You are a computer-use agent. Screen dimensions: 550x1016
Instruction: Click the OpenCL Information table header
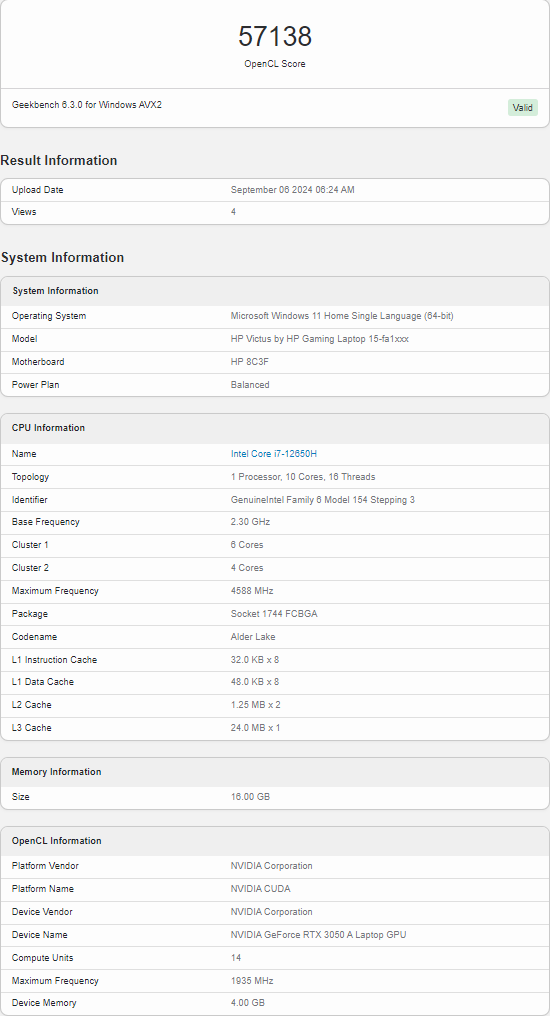coord(275,841)
